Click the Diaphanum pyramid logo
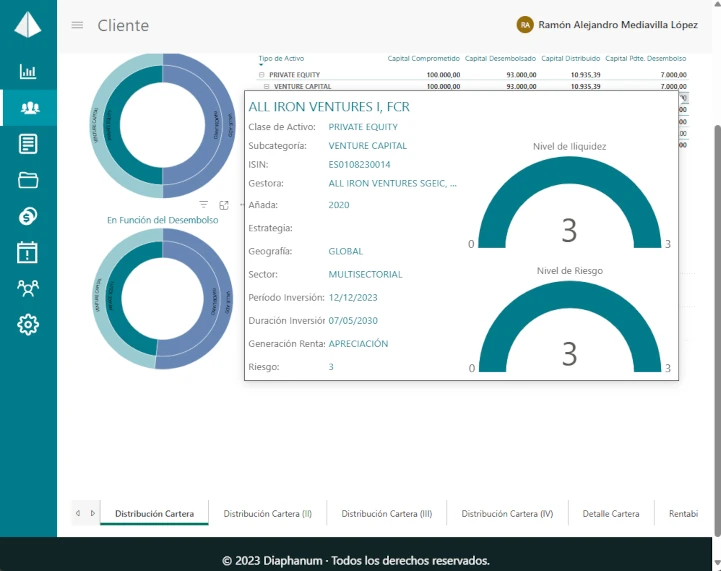 tap(28, 24)
